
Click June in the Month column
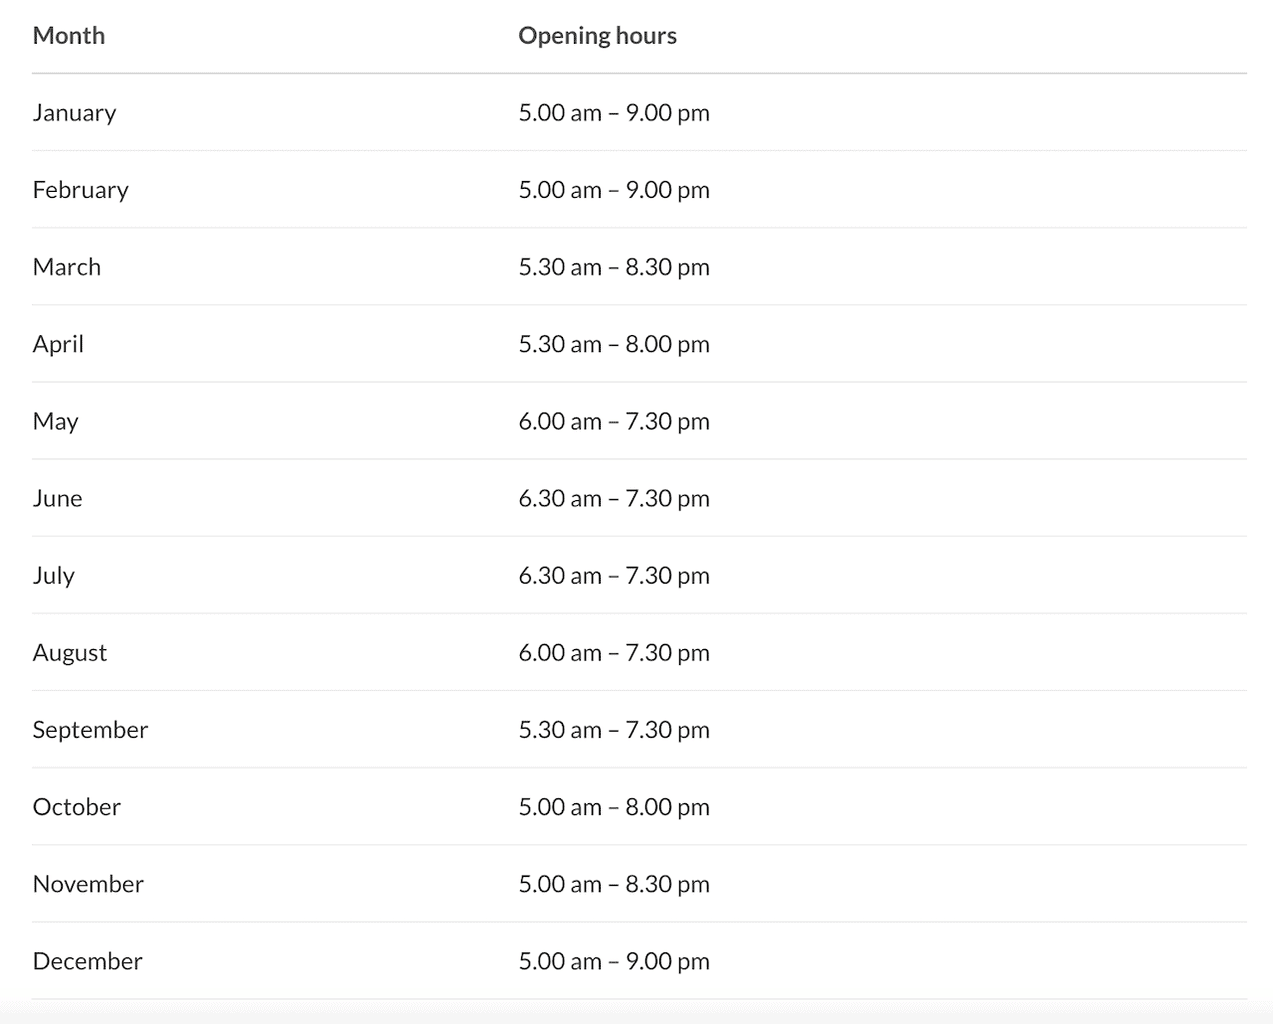[57, 498]
